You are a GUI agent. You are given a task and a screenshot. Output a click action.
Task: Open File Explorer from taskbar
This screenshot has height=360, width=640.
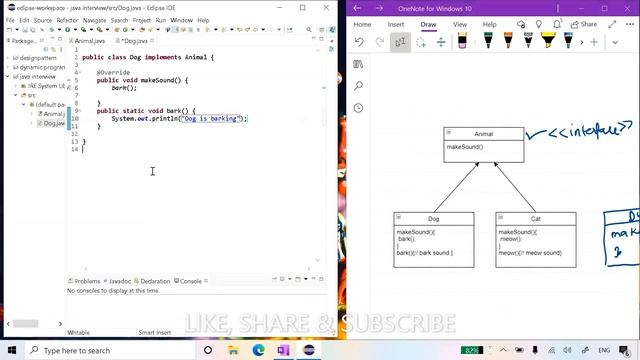233,350
